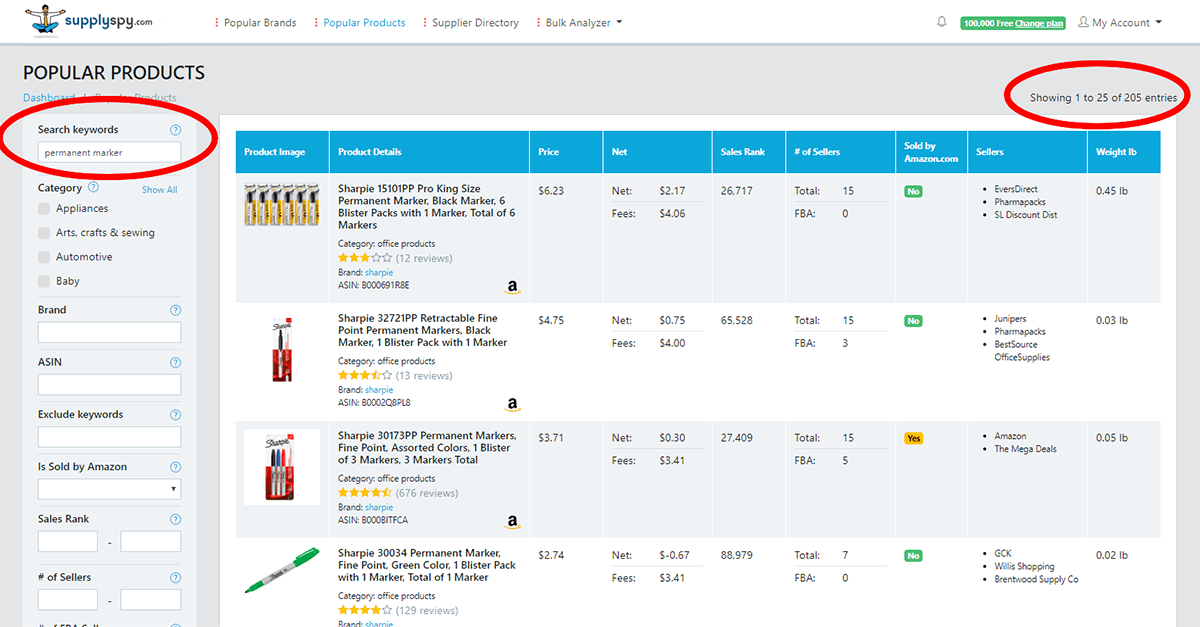Click the ASIN filter input field
Viewport: 1200px width, 627px height.
110,384
